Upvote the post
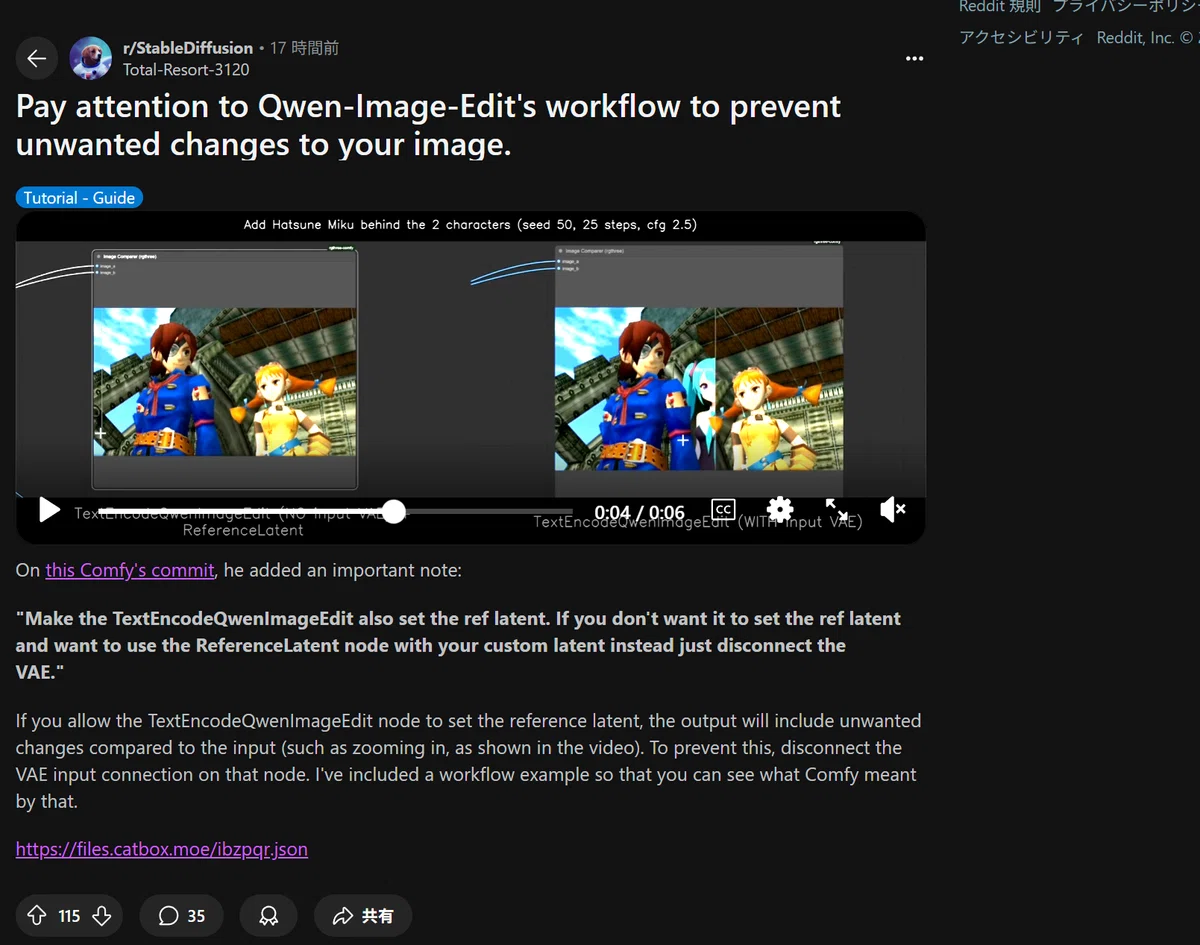 37,916
